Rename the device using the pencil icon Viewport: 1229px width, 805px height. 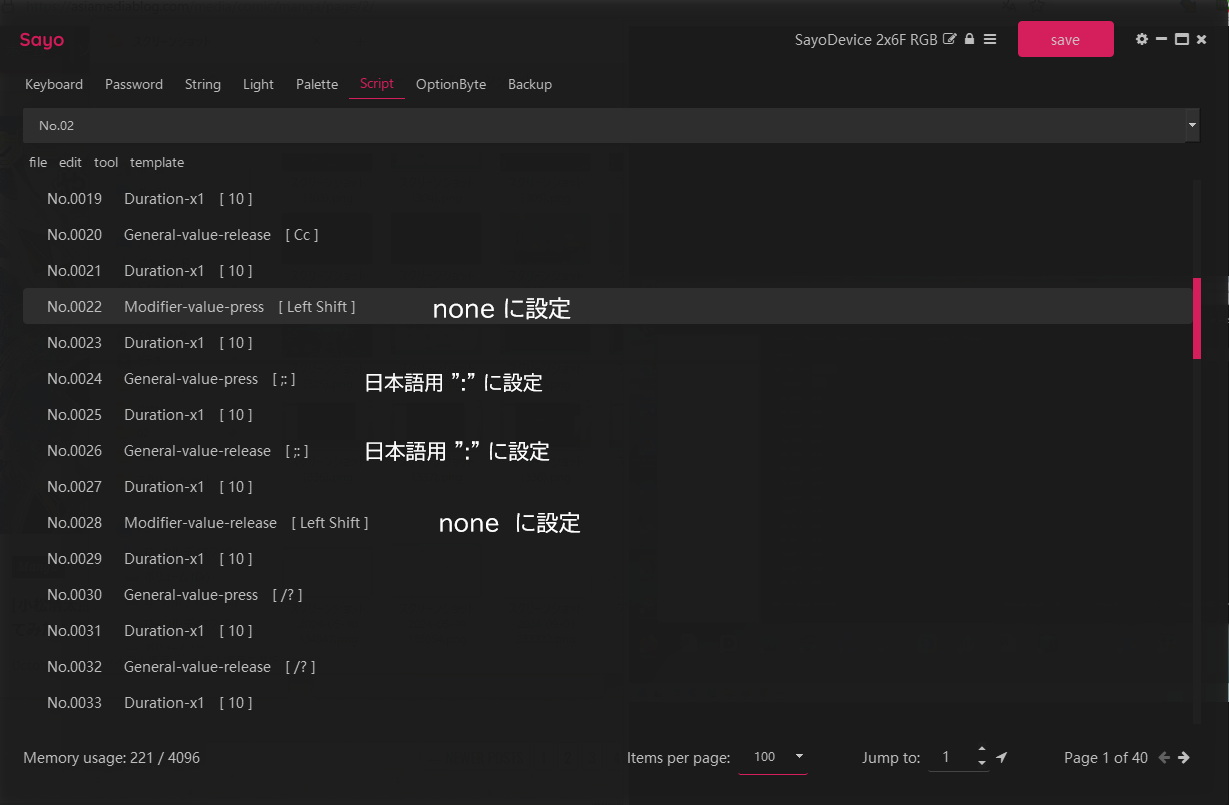pyautogui.click(x=947, y=38)
